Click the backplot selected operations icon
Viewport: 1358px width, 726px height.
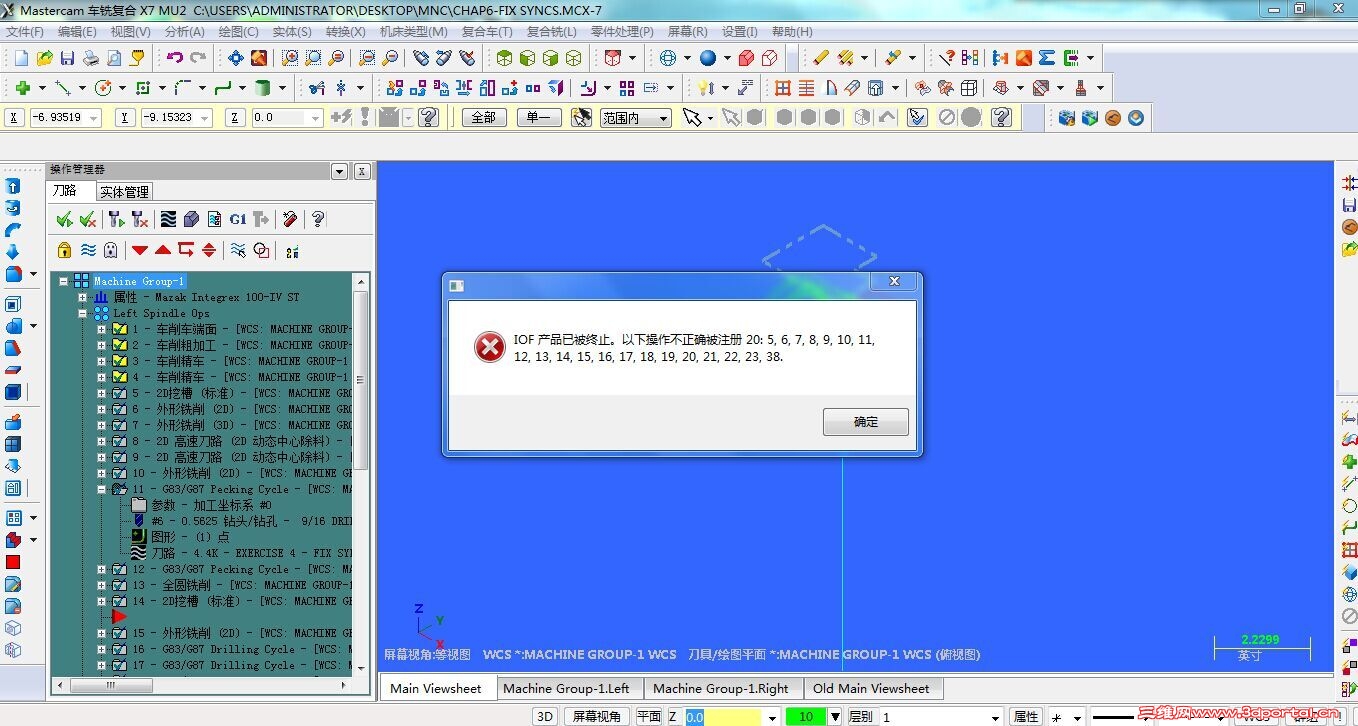tap(168, 219)
